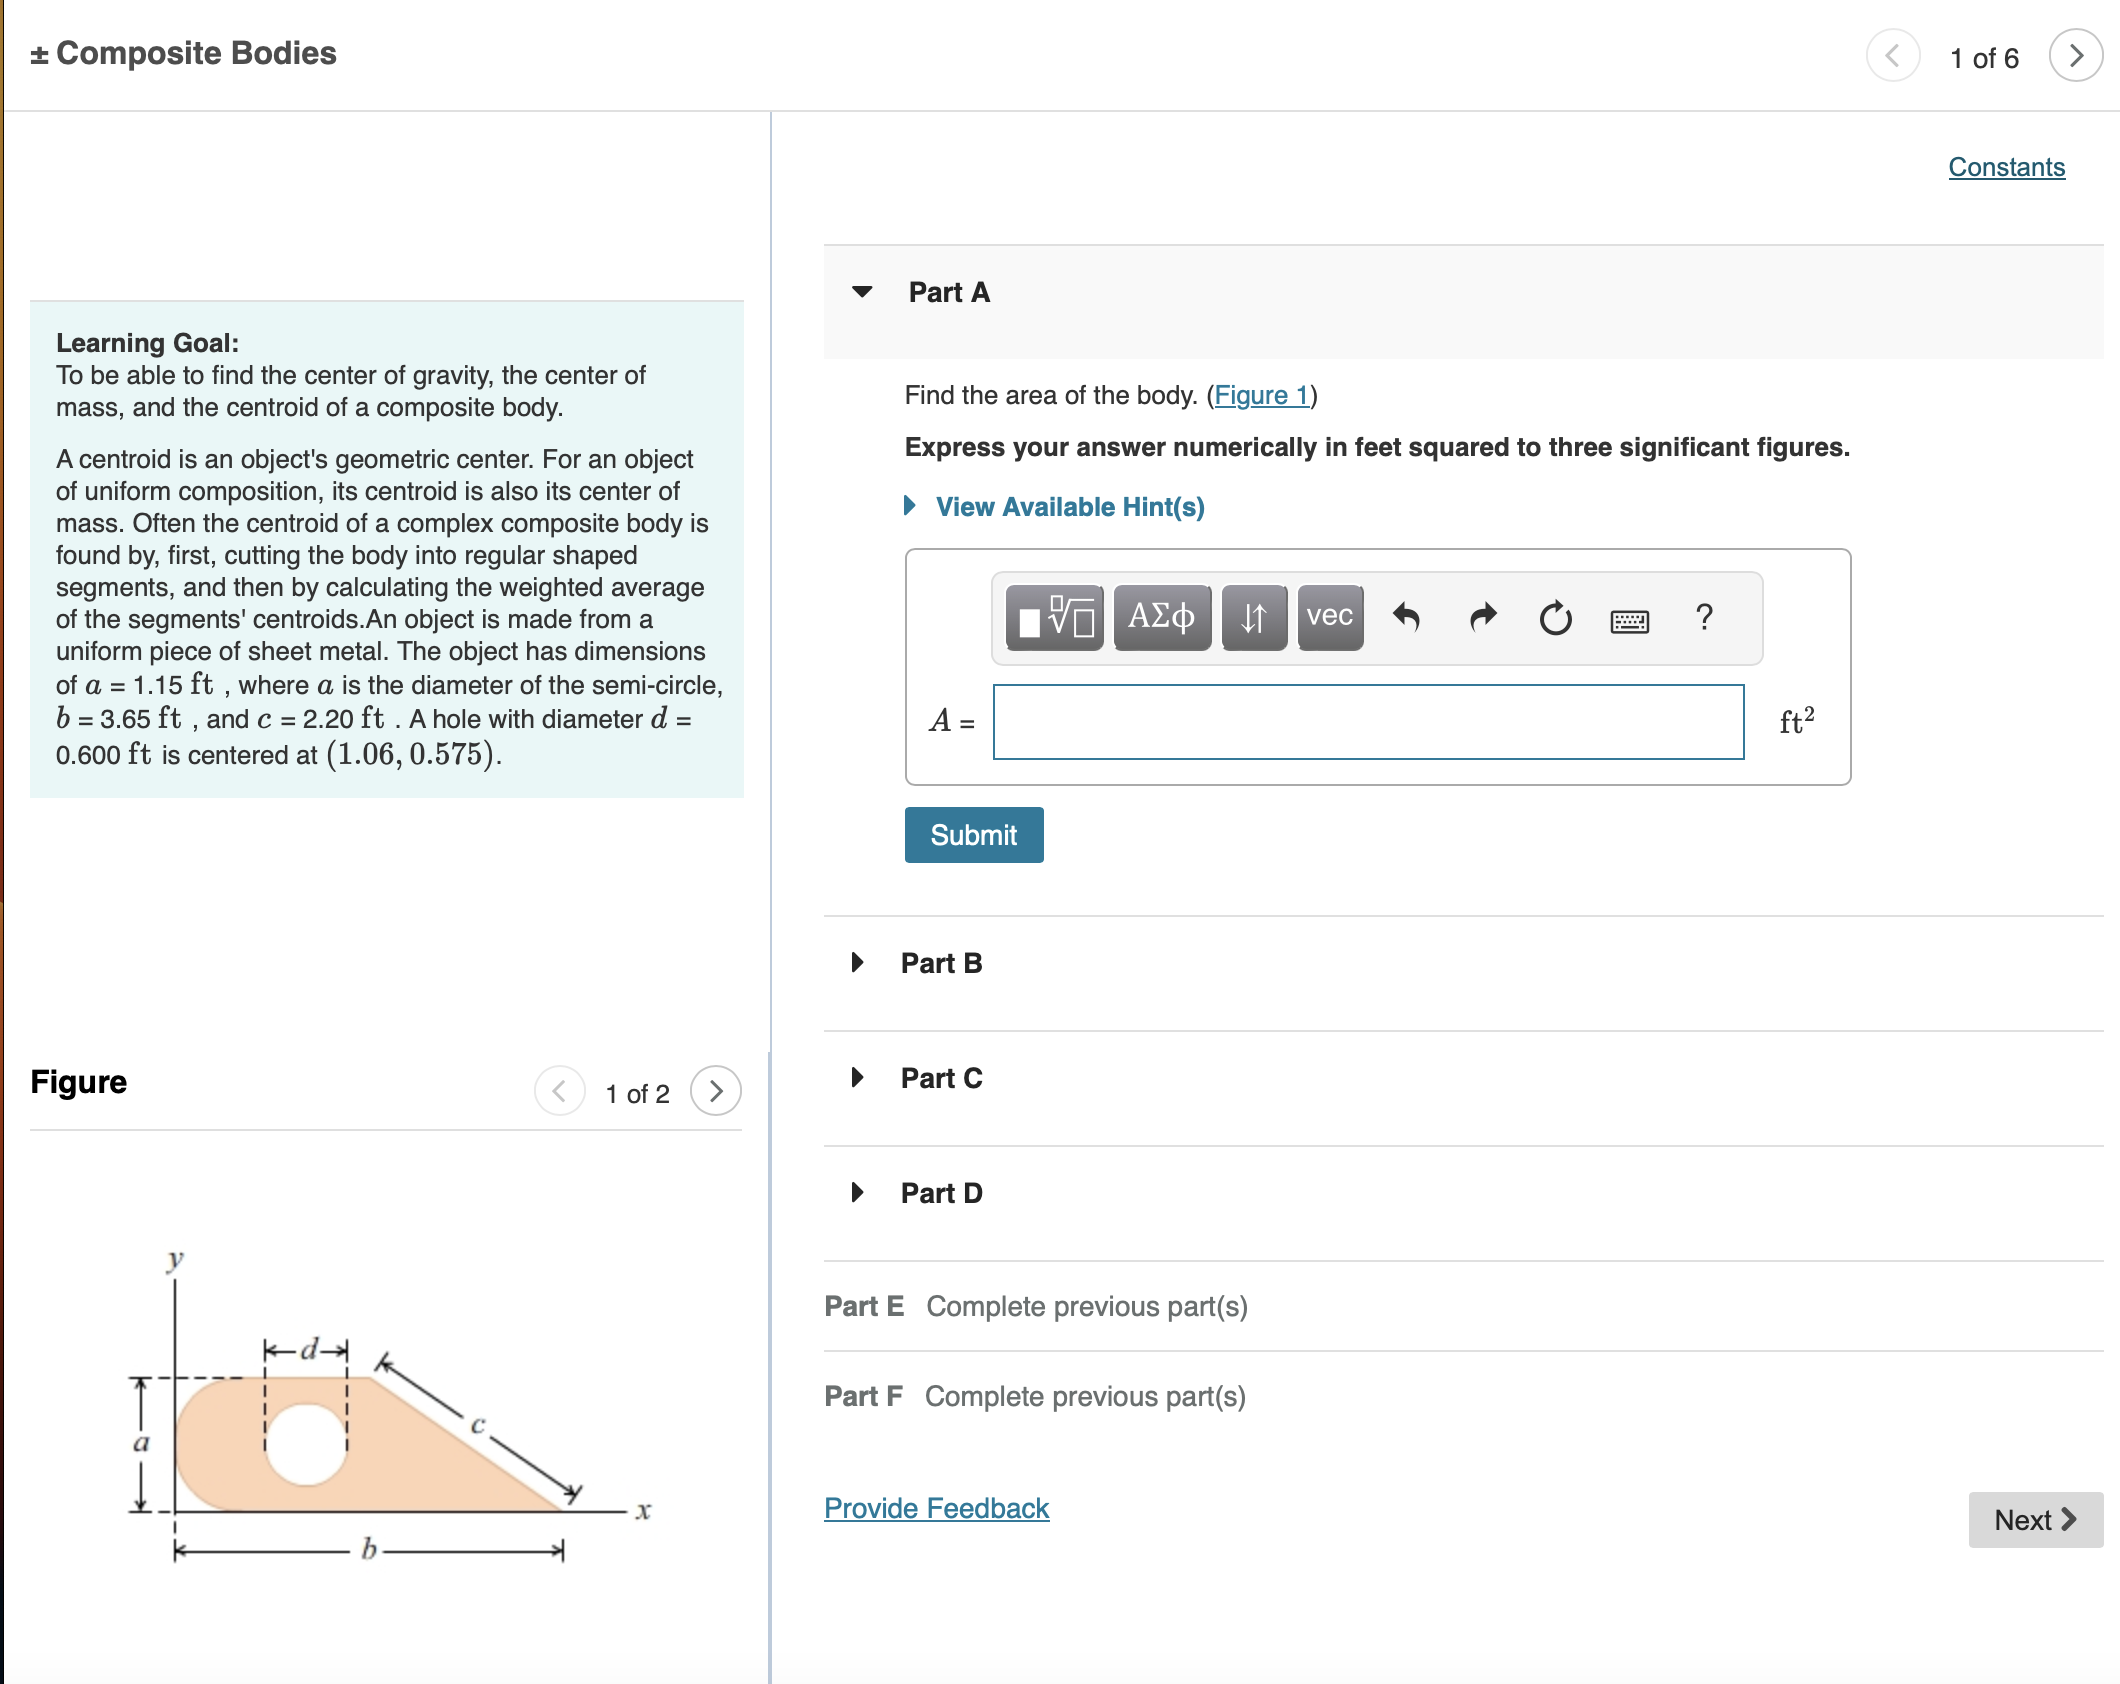Redo the last answer edit
Screen dimensions: 2120x1684
tap(1481, 618)
